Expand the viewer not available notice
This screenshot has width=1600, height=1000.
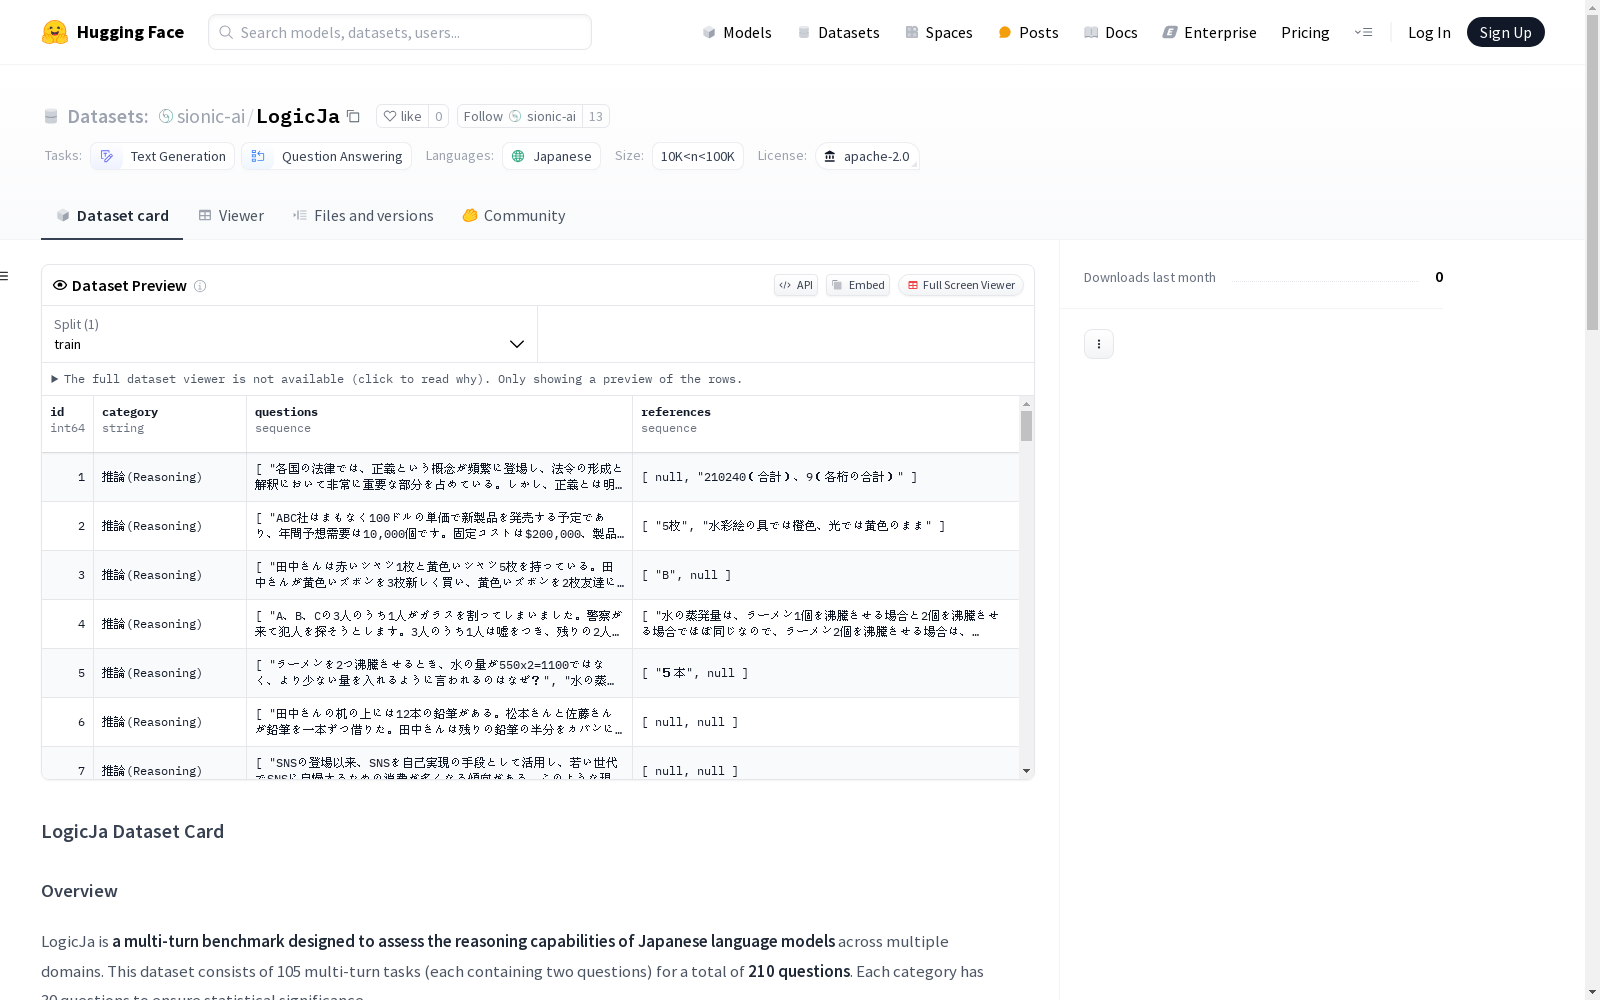(x=397, y=379)
